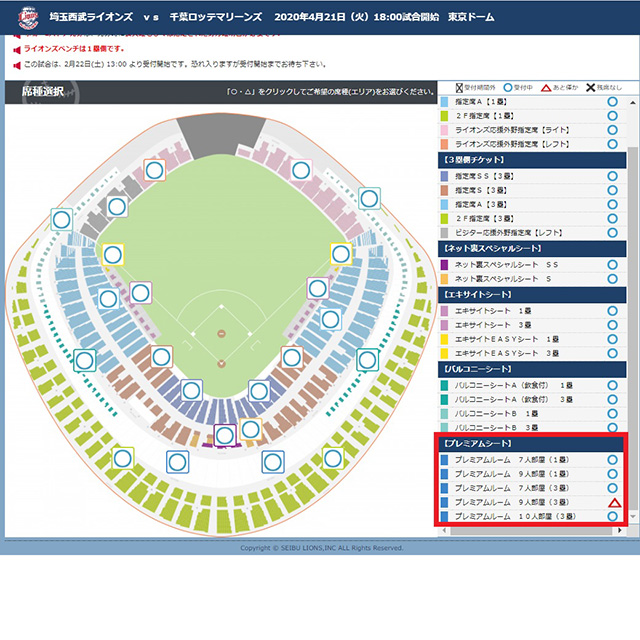The width and height of the screenshot is (640, 640).
Task: Click availability circle for バルコニーシートA(飲食付) 1塁
Action: (612, 385)
